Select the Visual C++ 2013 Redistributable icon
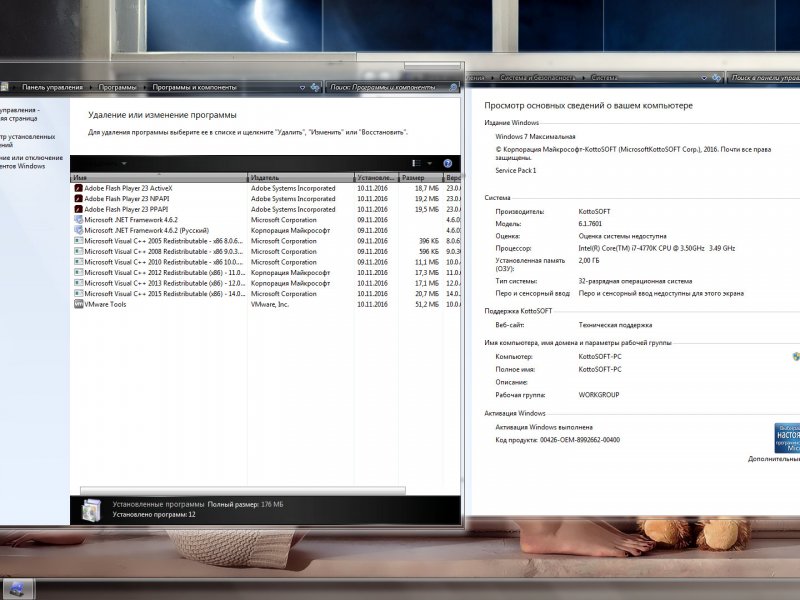The width and height of the screenshot is (800, 600). click(x=79, y=283)
